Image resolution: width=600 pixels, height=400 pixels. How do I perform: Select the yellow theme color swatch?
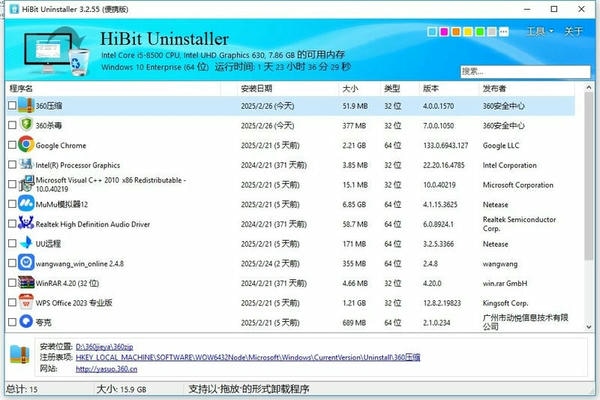[468, 31]
